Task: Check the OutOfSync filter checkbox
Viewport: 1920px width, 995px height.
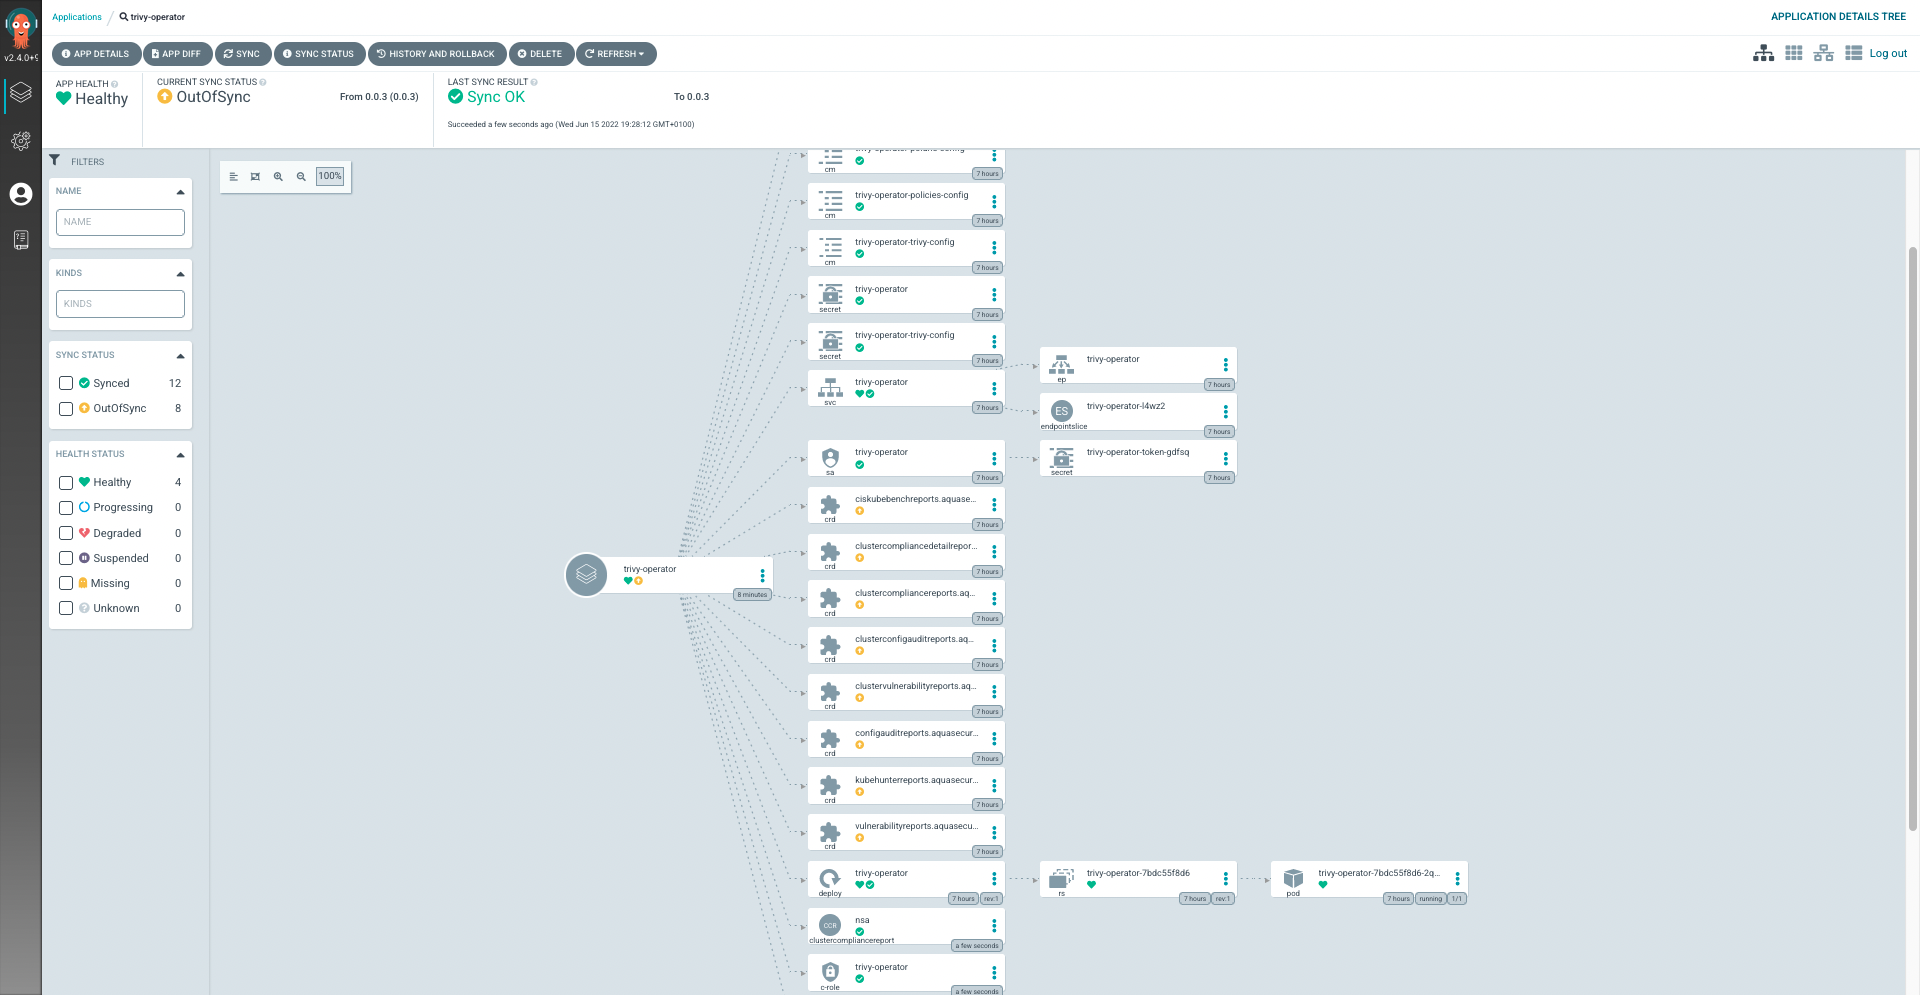Action: click(x=65, y=408)
